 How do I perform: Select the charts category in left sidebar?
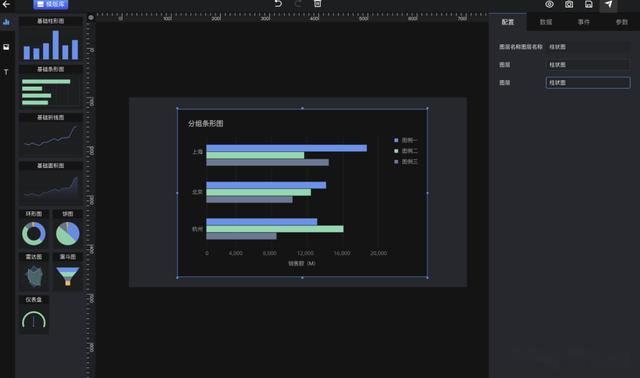[x=6, y=22]
